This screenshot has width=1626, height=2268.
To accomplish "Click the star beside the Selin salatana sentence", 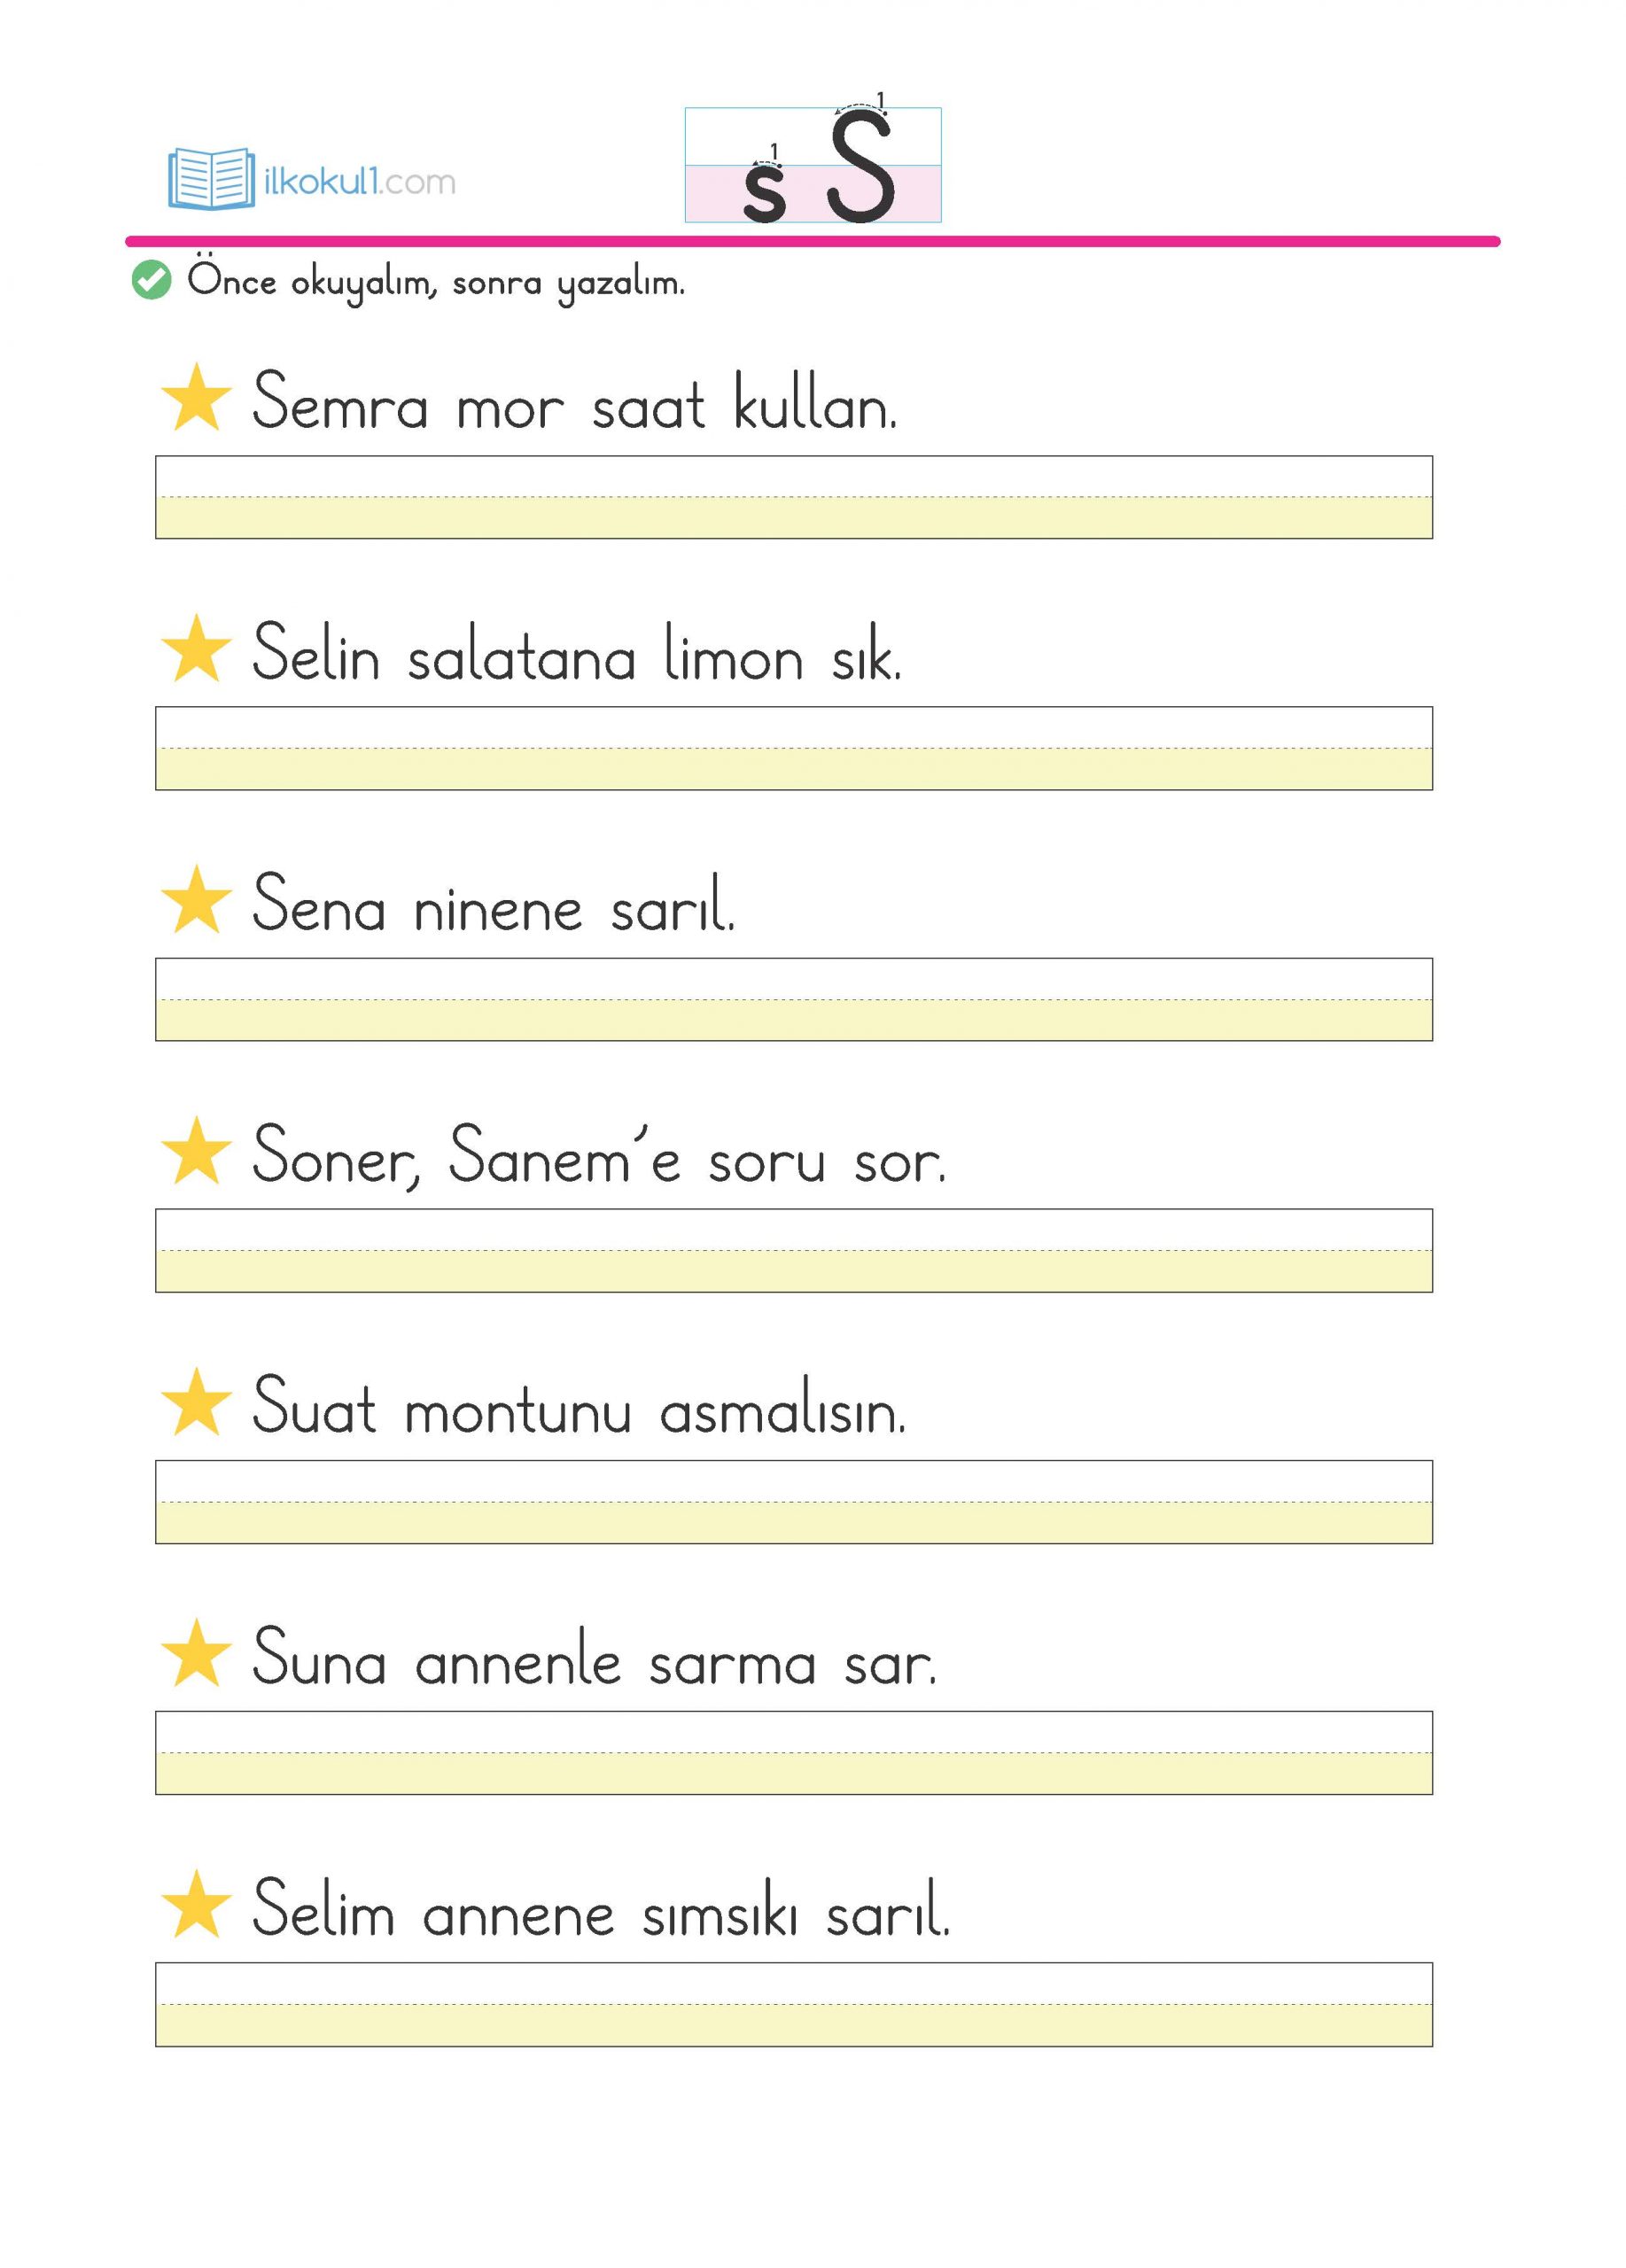I will (x=196, y=649).
